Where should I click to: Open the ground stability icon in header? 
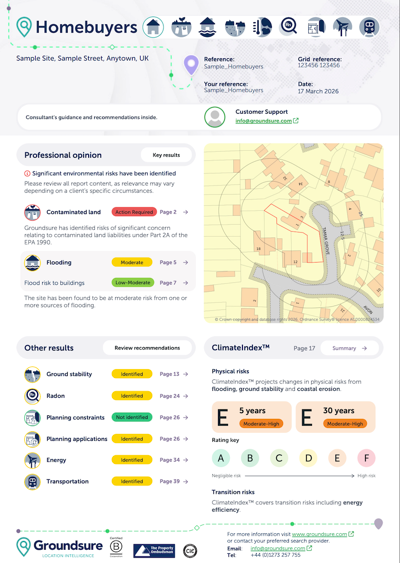(x=235, y=27)
